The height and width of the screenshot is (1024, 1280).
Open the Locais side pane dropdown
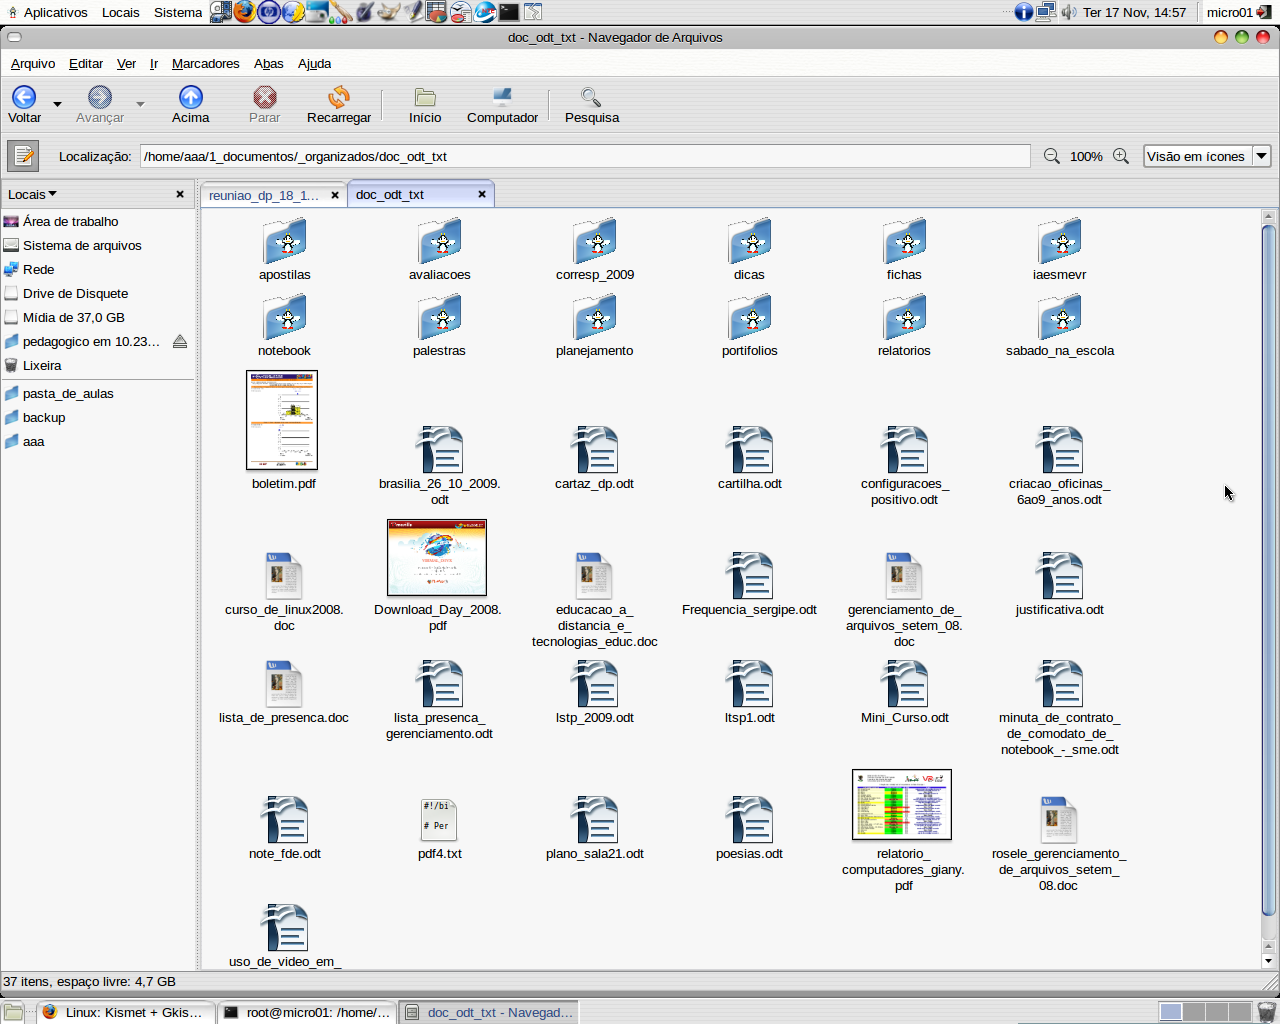click(x=32, y=194)
